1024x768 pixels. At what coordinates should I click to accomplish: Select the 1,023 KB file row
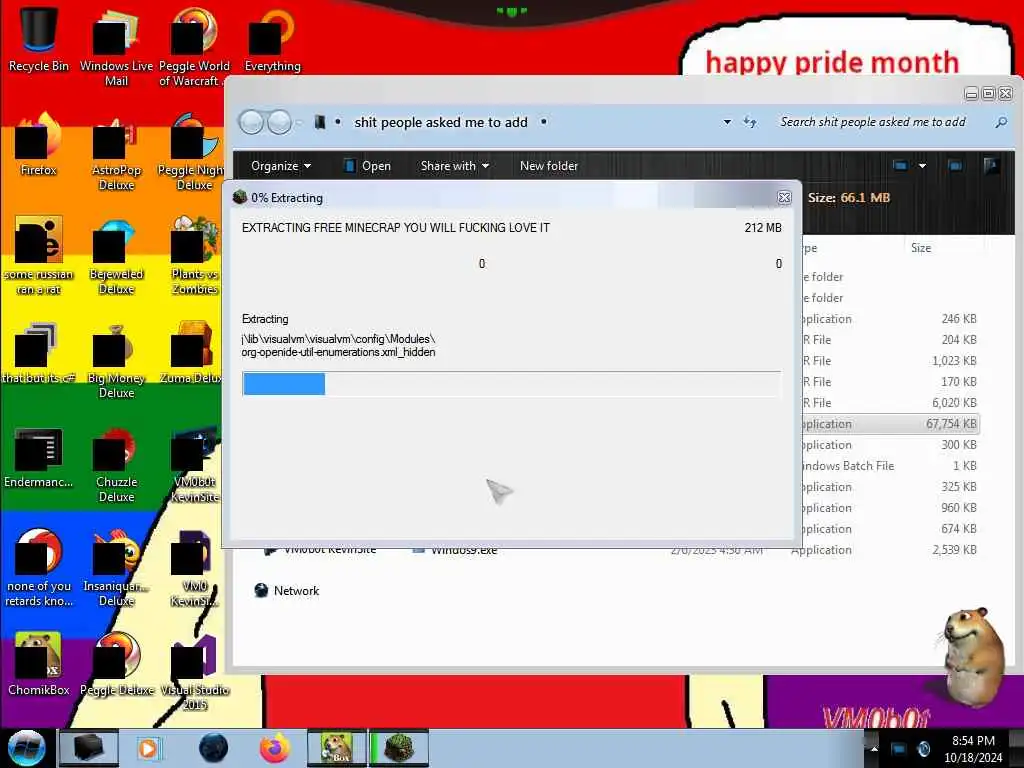(891, 360)
